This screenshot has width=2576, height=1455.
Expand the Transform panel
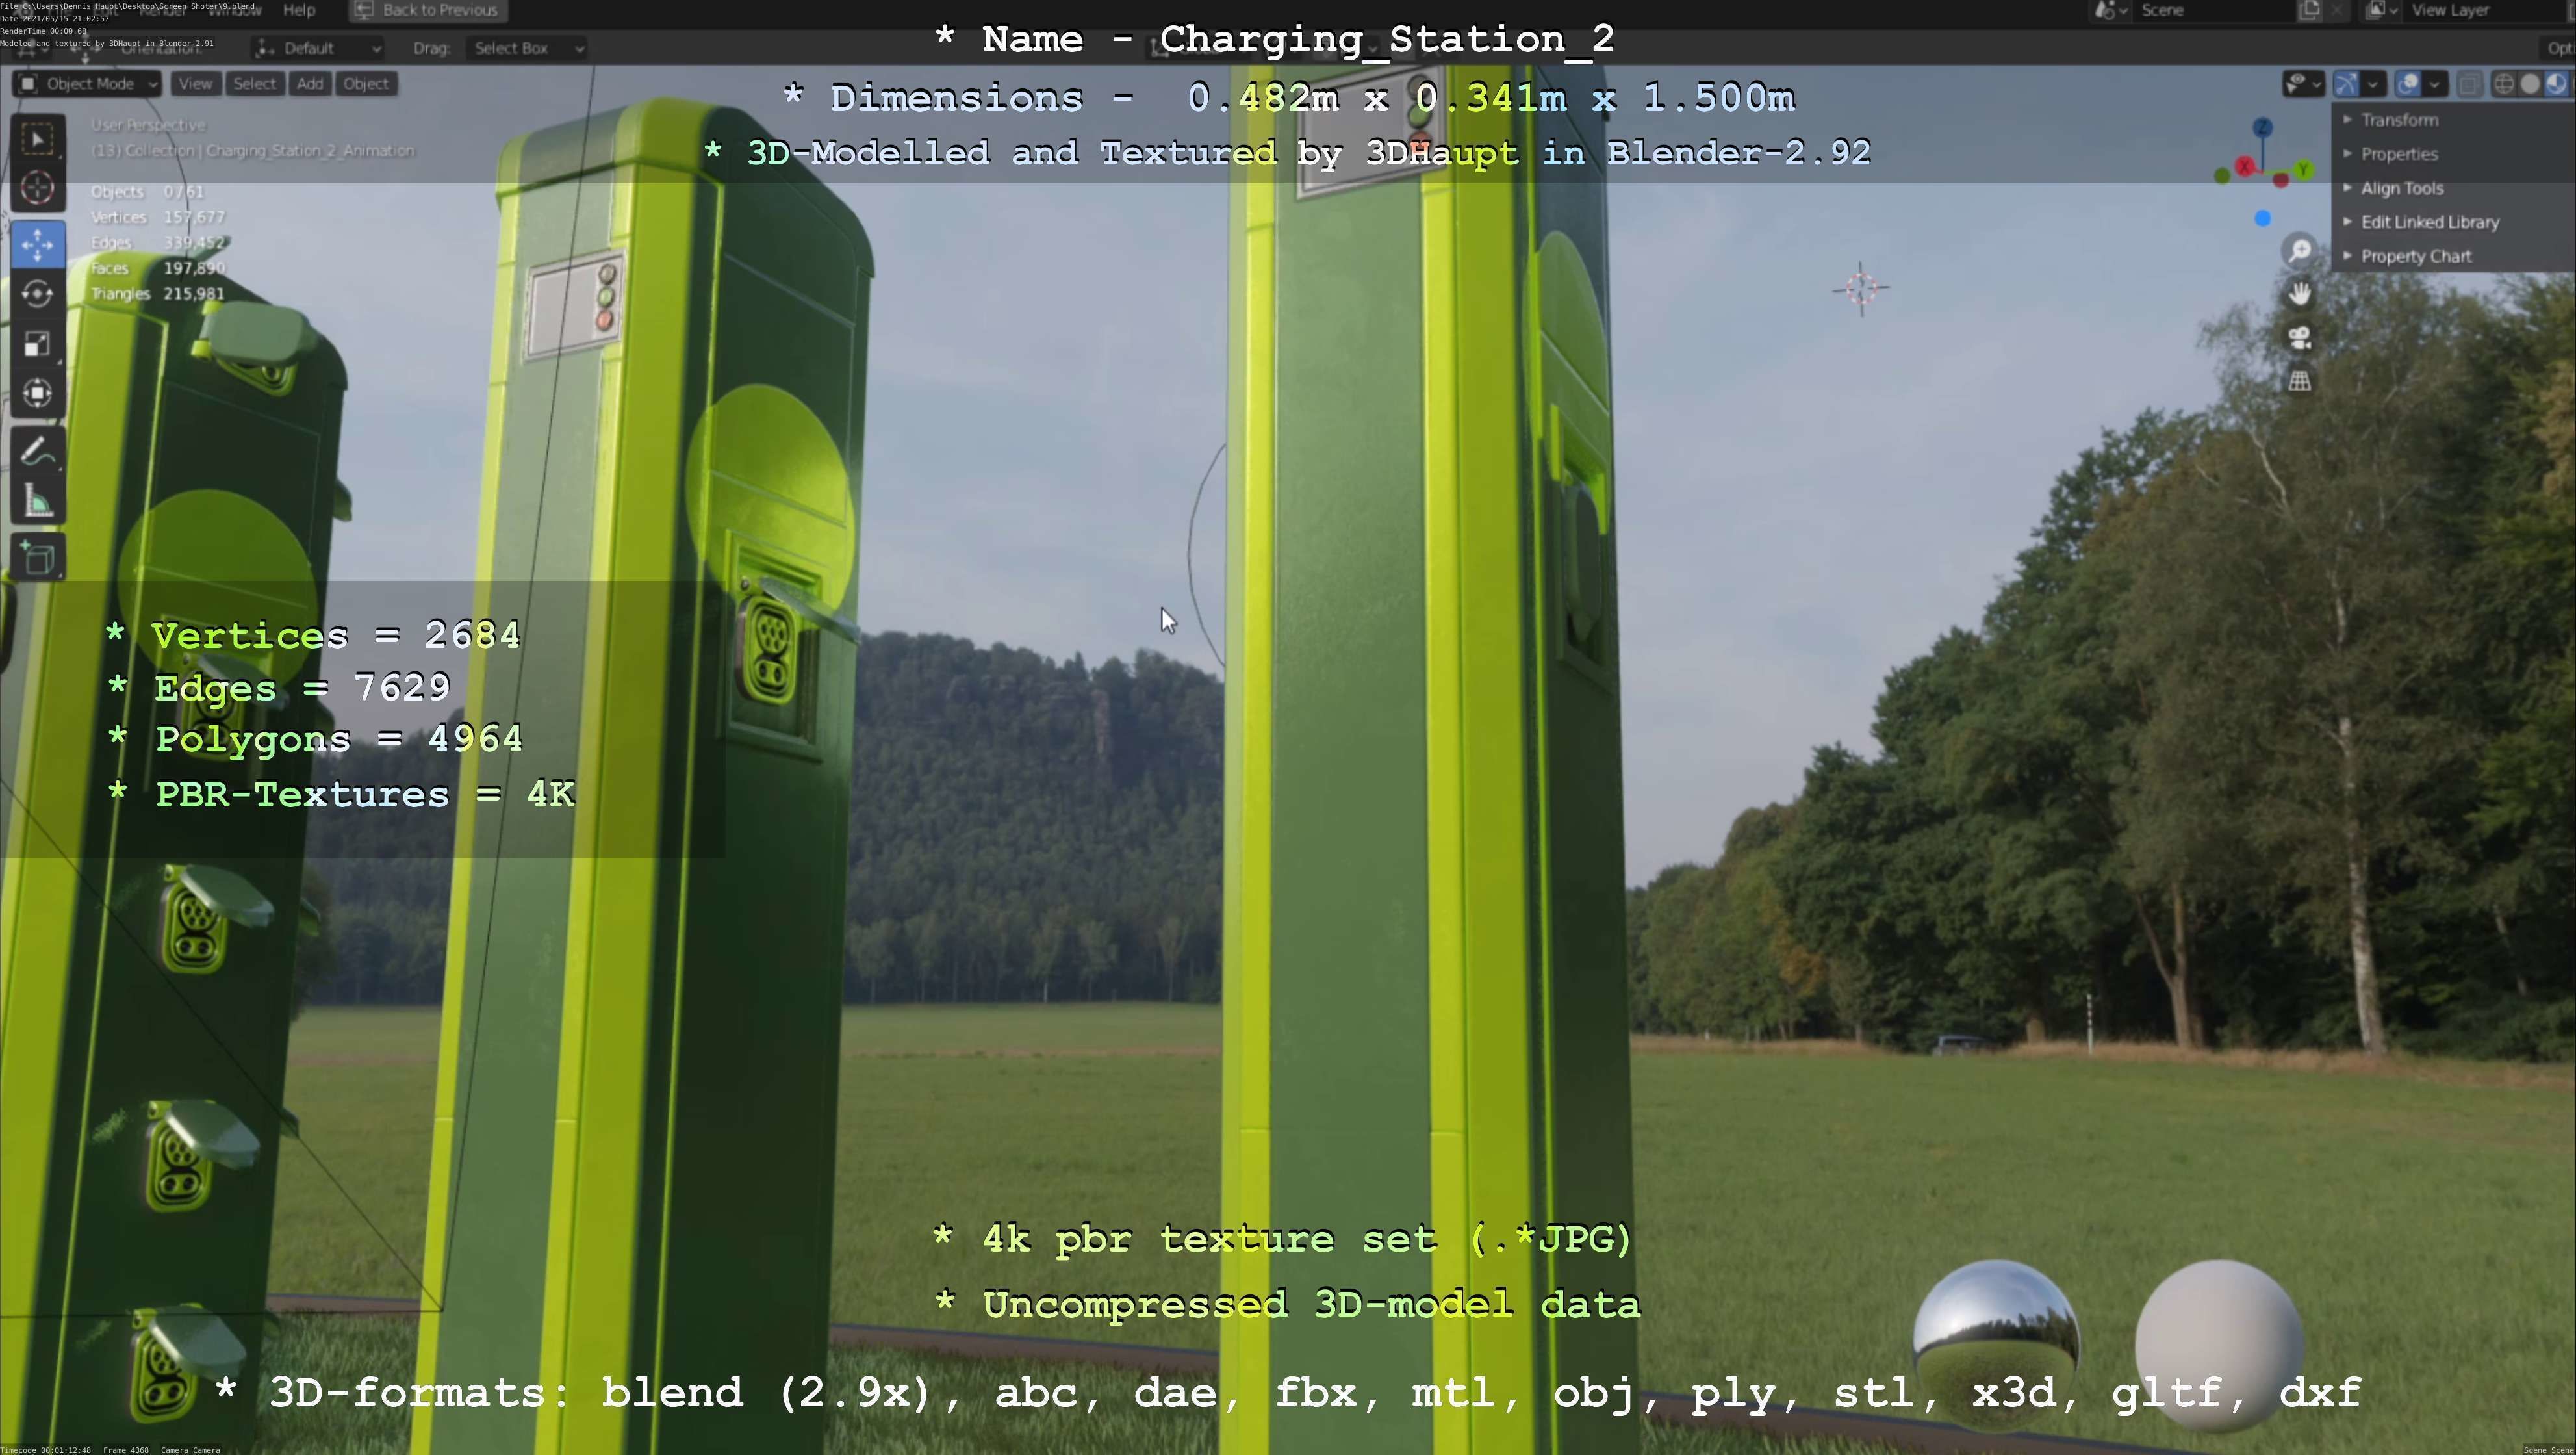2399,120
